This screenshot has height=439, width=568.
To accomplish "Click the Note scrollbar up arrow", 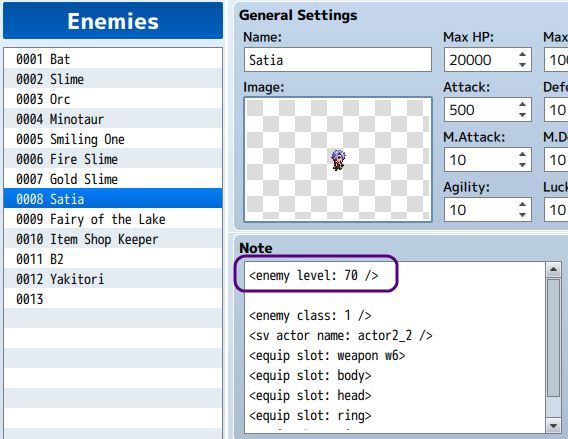I will (554, 269).
